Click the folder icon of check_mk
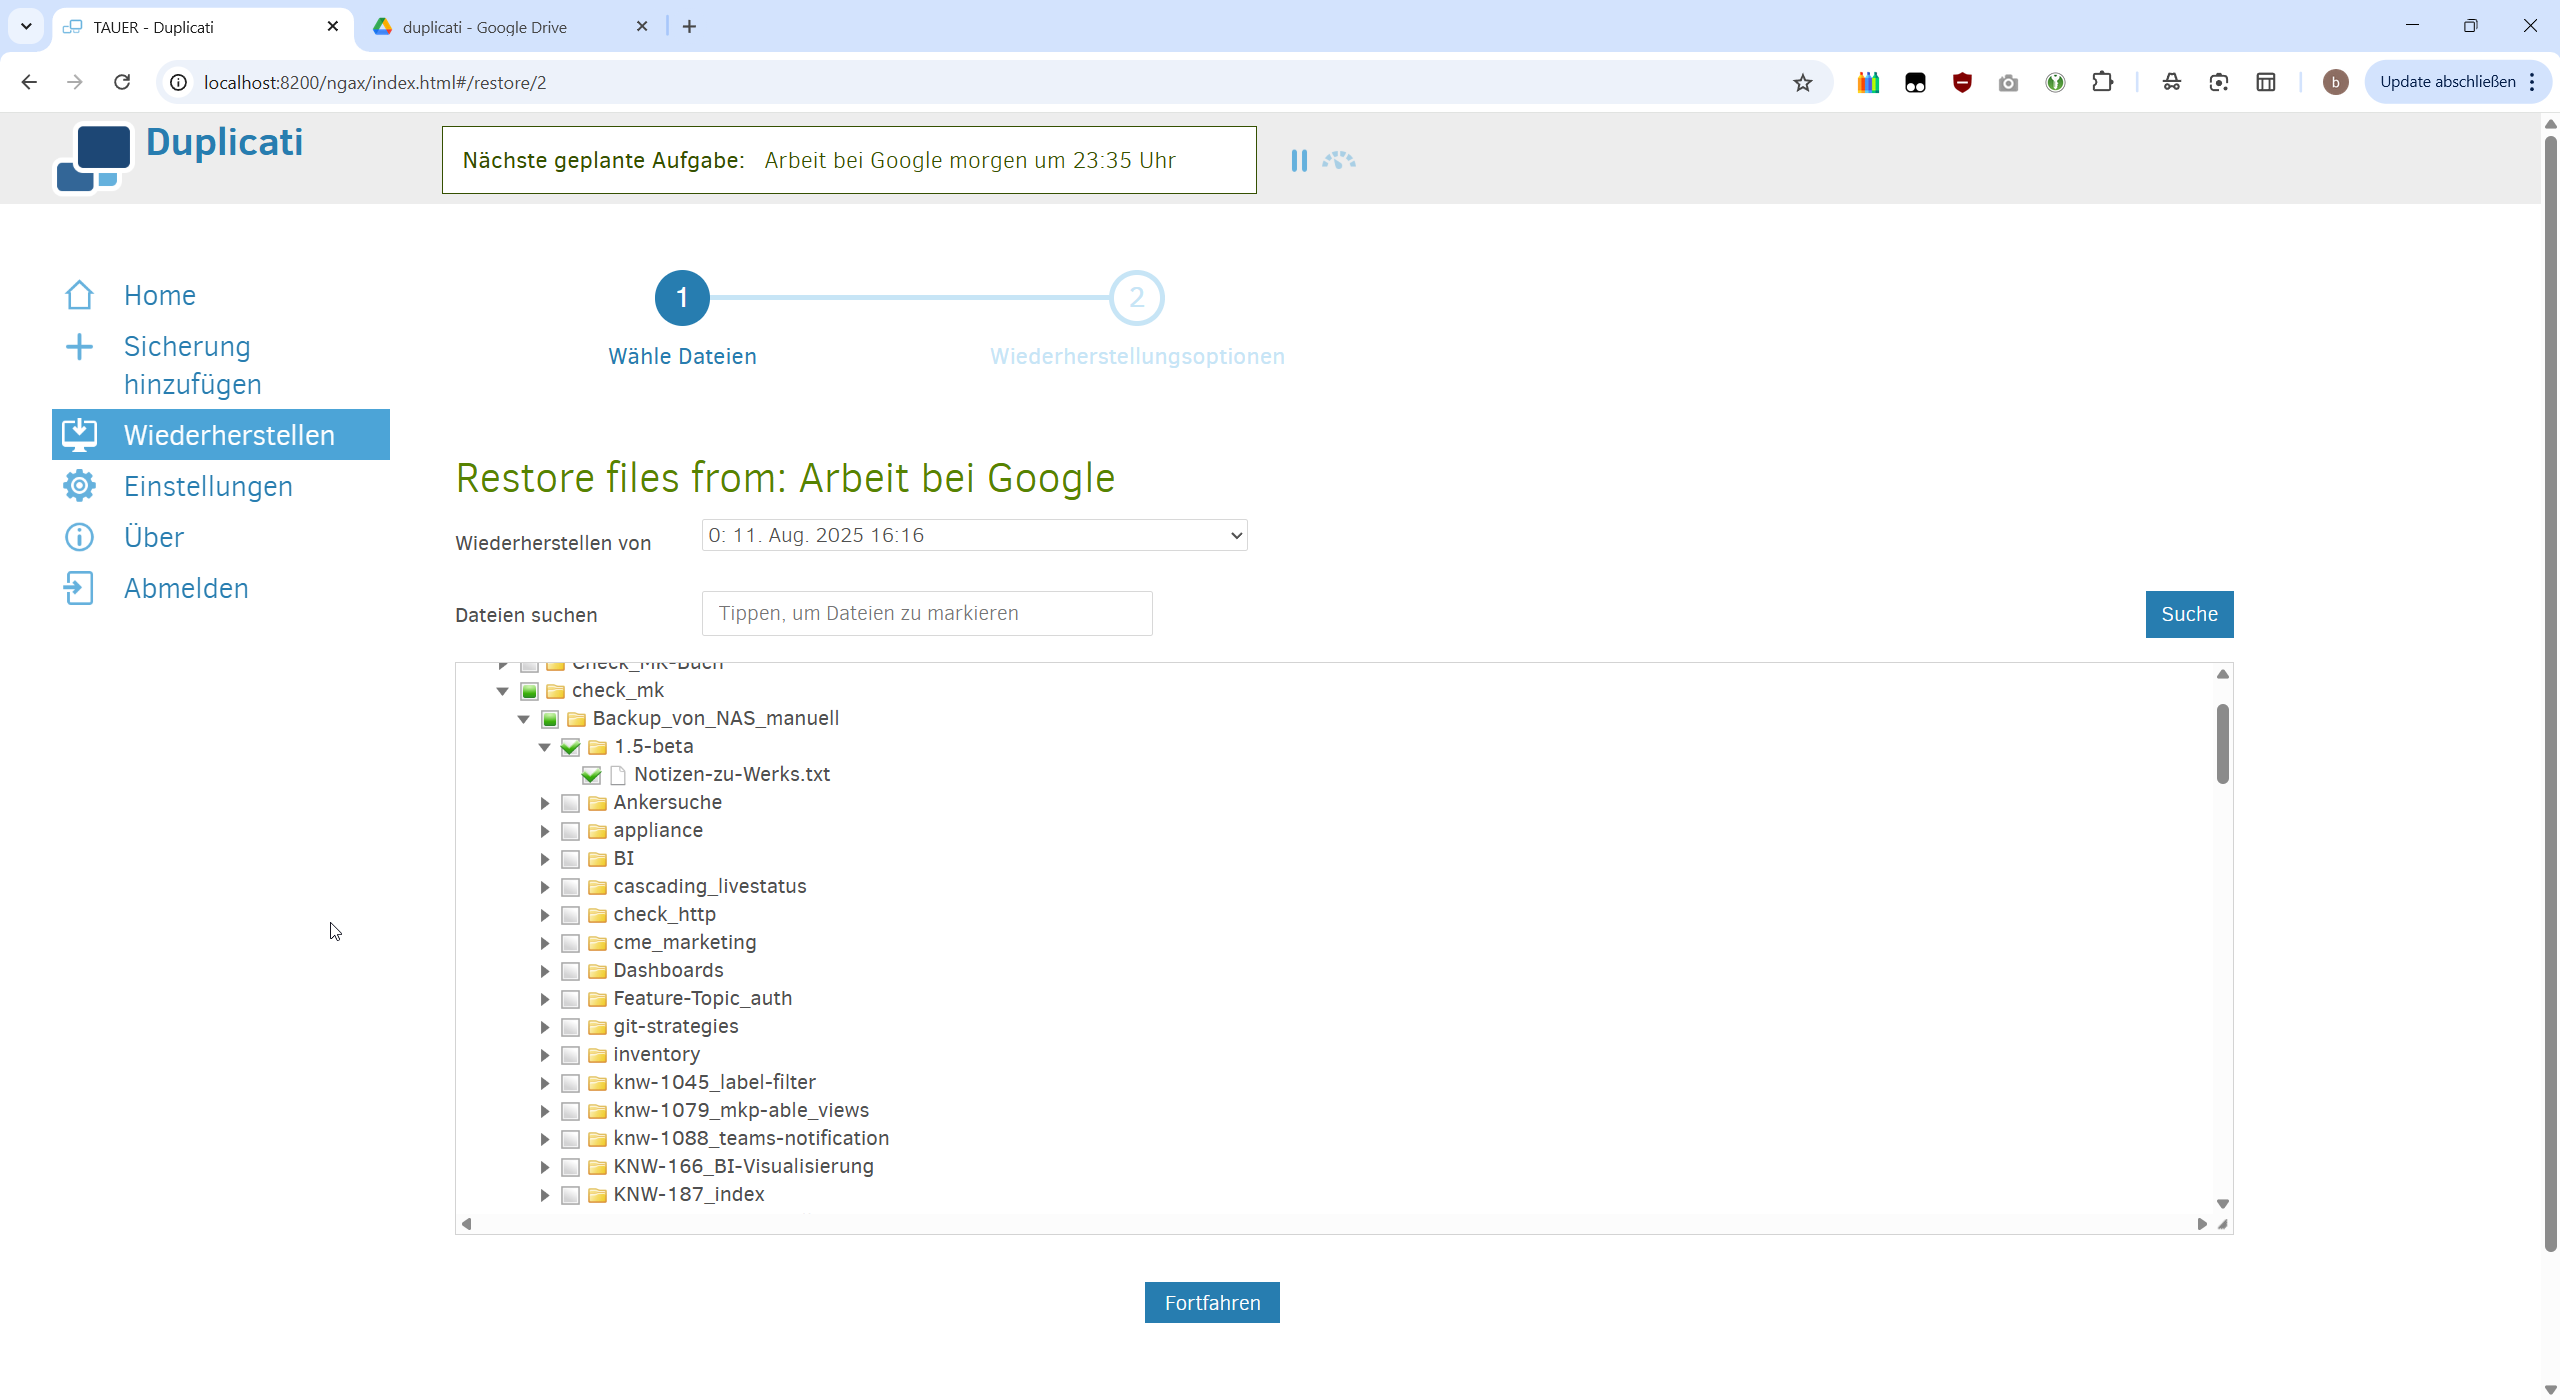The image size is (2560, 1400). pyautogui.click(x=556, y=691)
